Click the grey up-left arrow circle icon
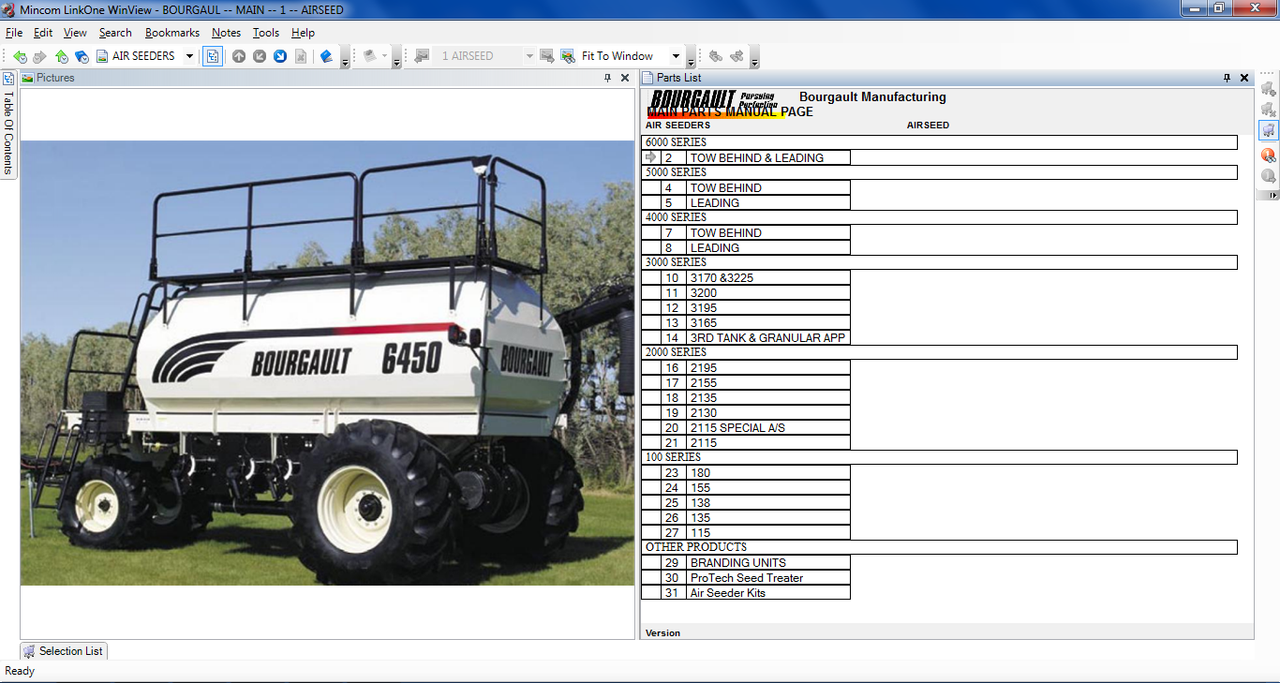Image resolution: width=1280 pixels, height=683 pixels. tap(259, 56)
